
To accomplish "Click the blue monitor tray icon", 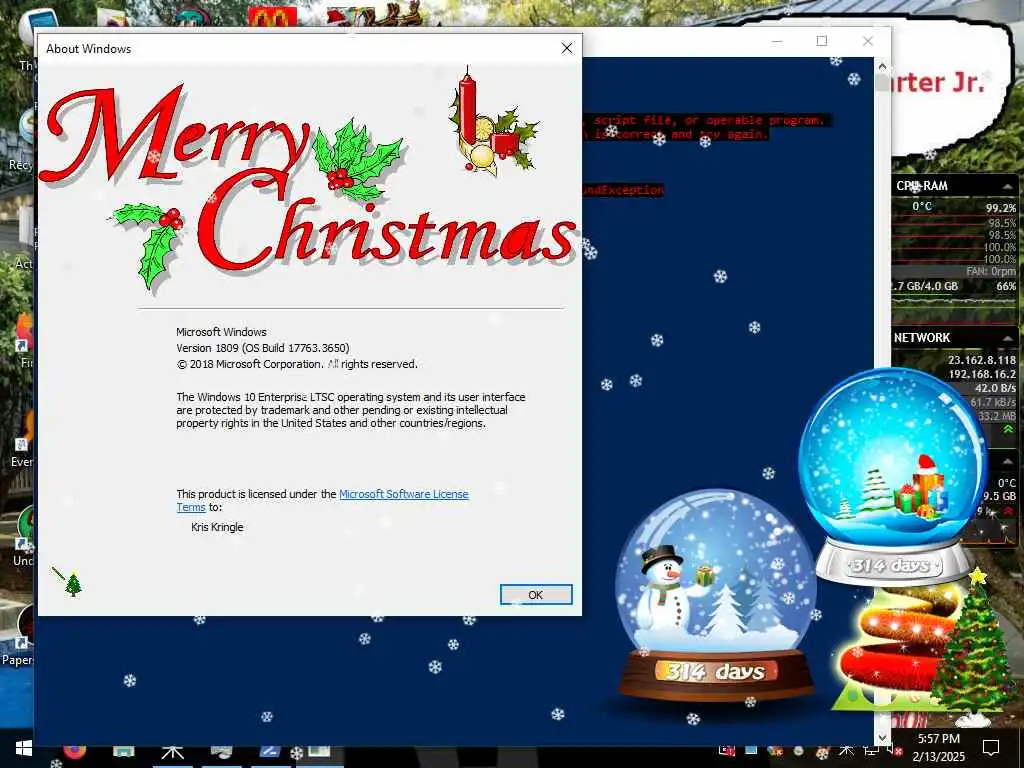I will click(x=751, y=750).
